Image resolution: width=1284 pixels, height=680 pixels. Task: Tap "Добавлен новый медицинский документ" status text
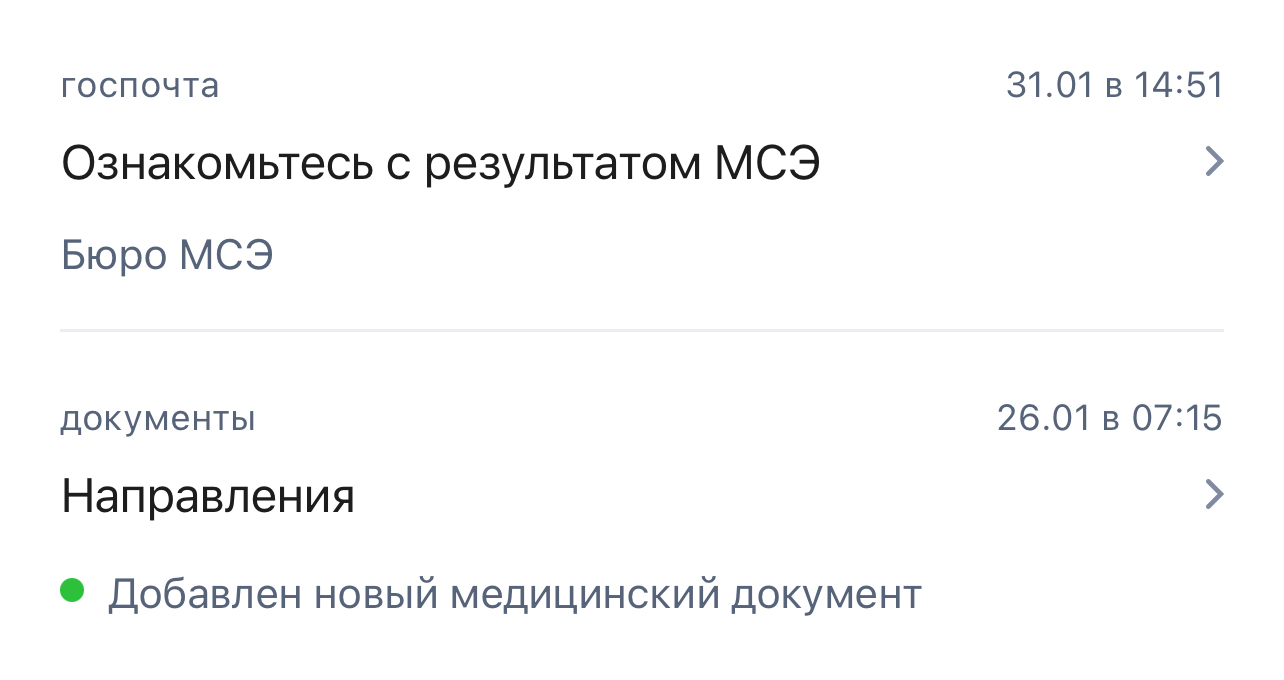point(514,595)
